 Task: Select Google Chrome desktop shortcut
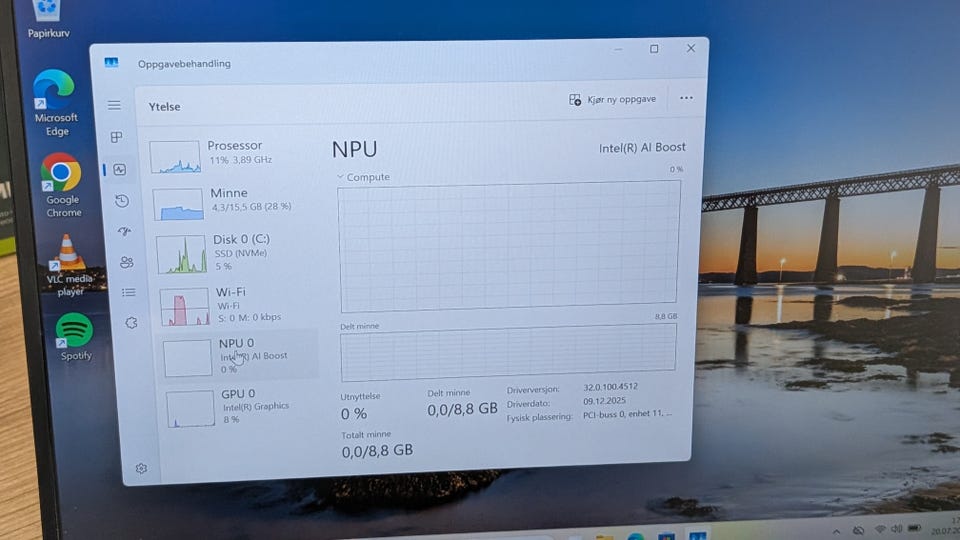(x=62, y=185)
